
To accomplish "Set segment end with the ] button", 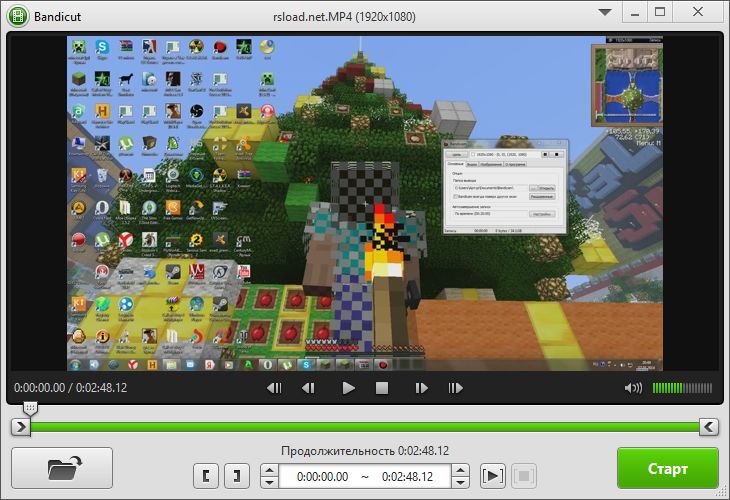I will [237, 476].
